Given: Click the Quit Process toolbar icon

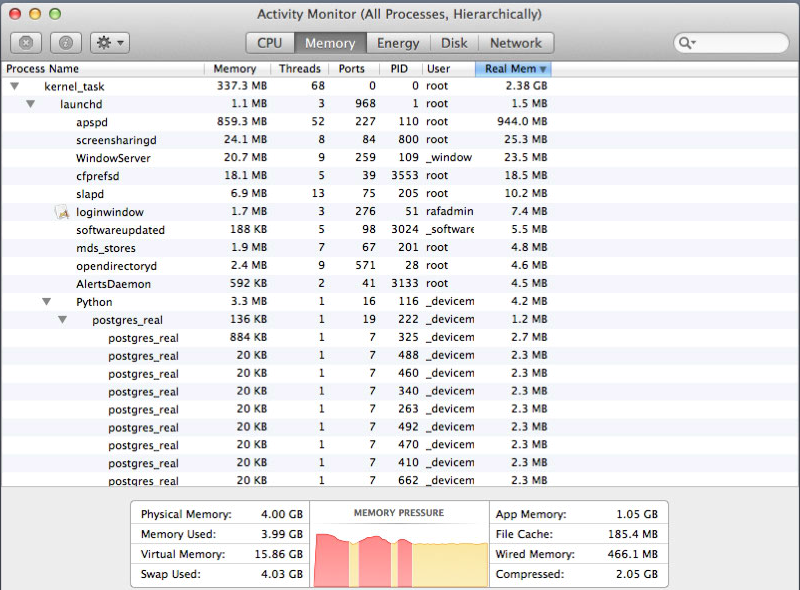Looking at the screenshot, I should point(26,43).
